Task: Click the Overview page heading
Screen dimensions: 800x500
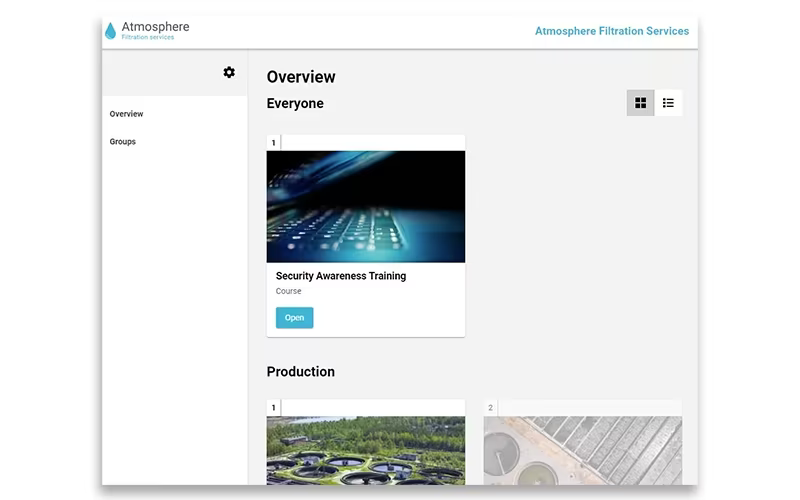Action: [x=301, y=77]
